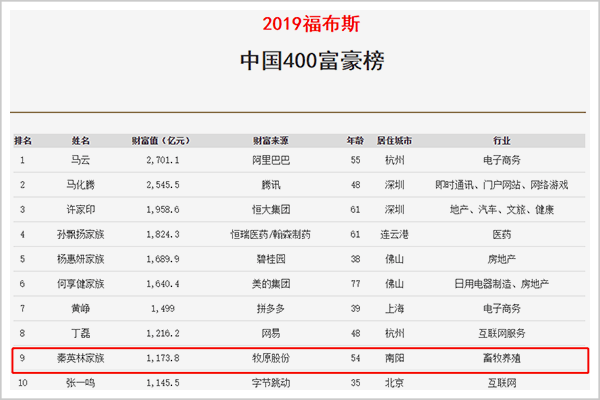Click '电子商务' in 马云's row
The height and width of the screenshot is (400, 600).
[x=502, y=160]
